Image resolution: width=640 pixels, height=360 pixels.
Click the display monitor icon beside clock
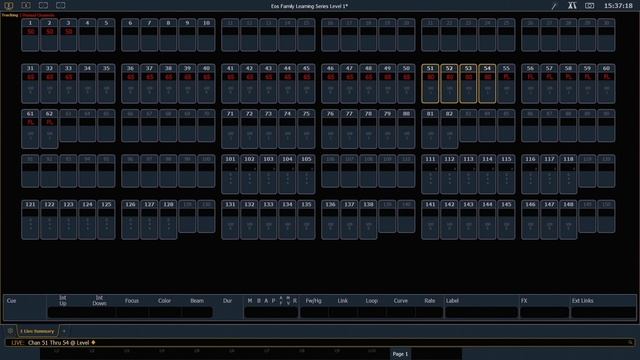pos(589,6)
